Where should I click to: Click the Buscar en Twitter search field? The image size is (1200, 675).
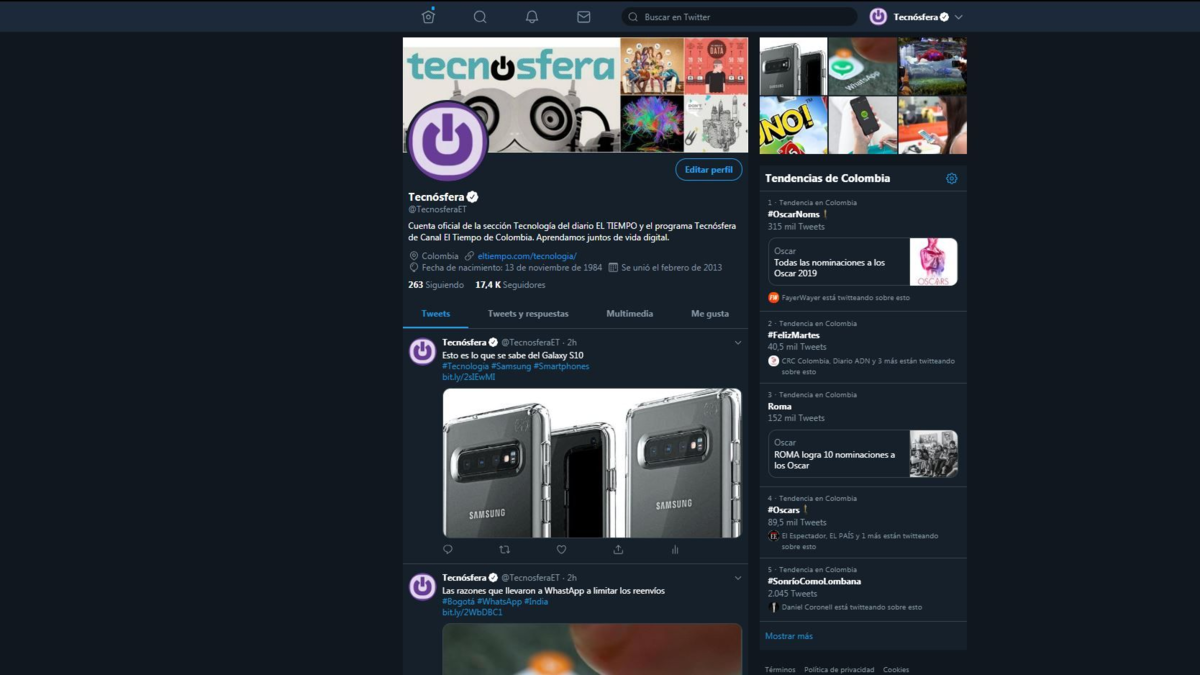745,17
